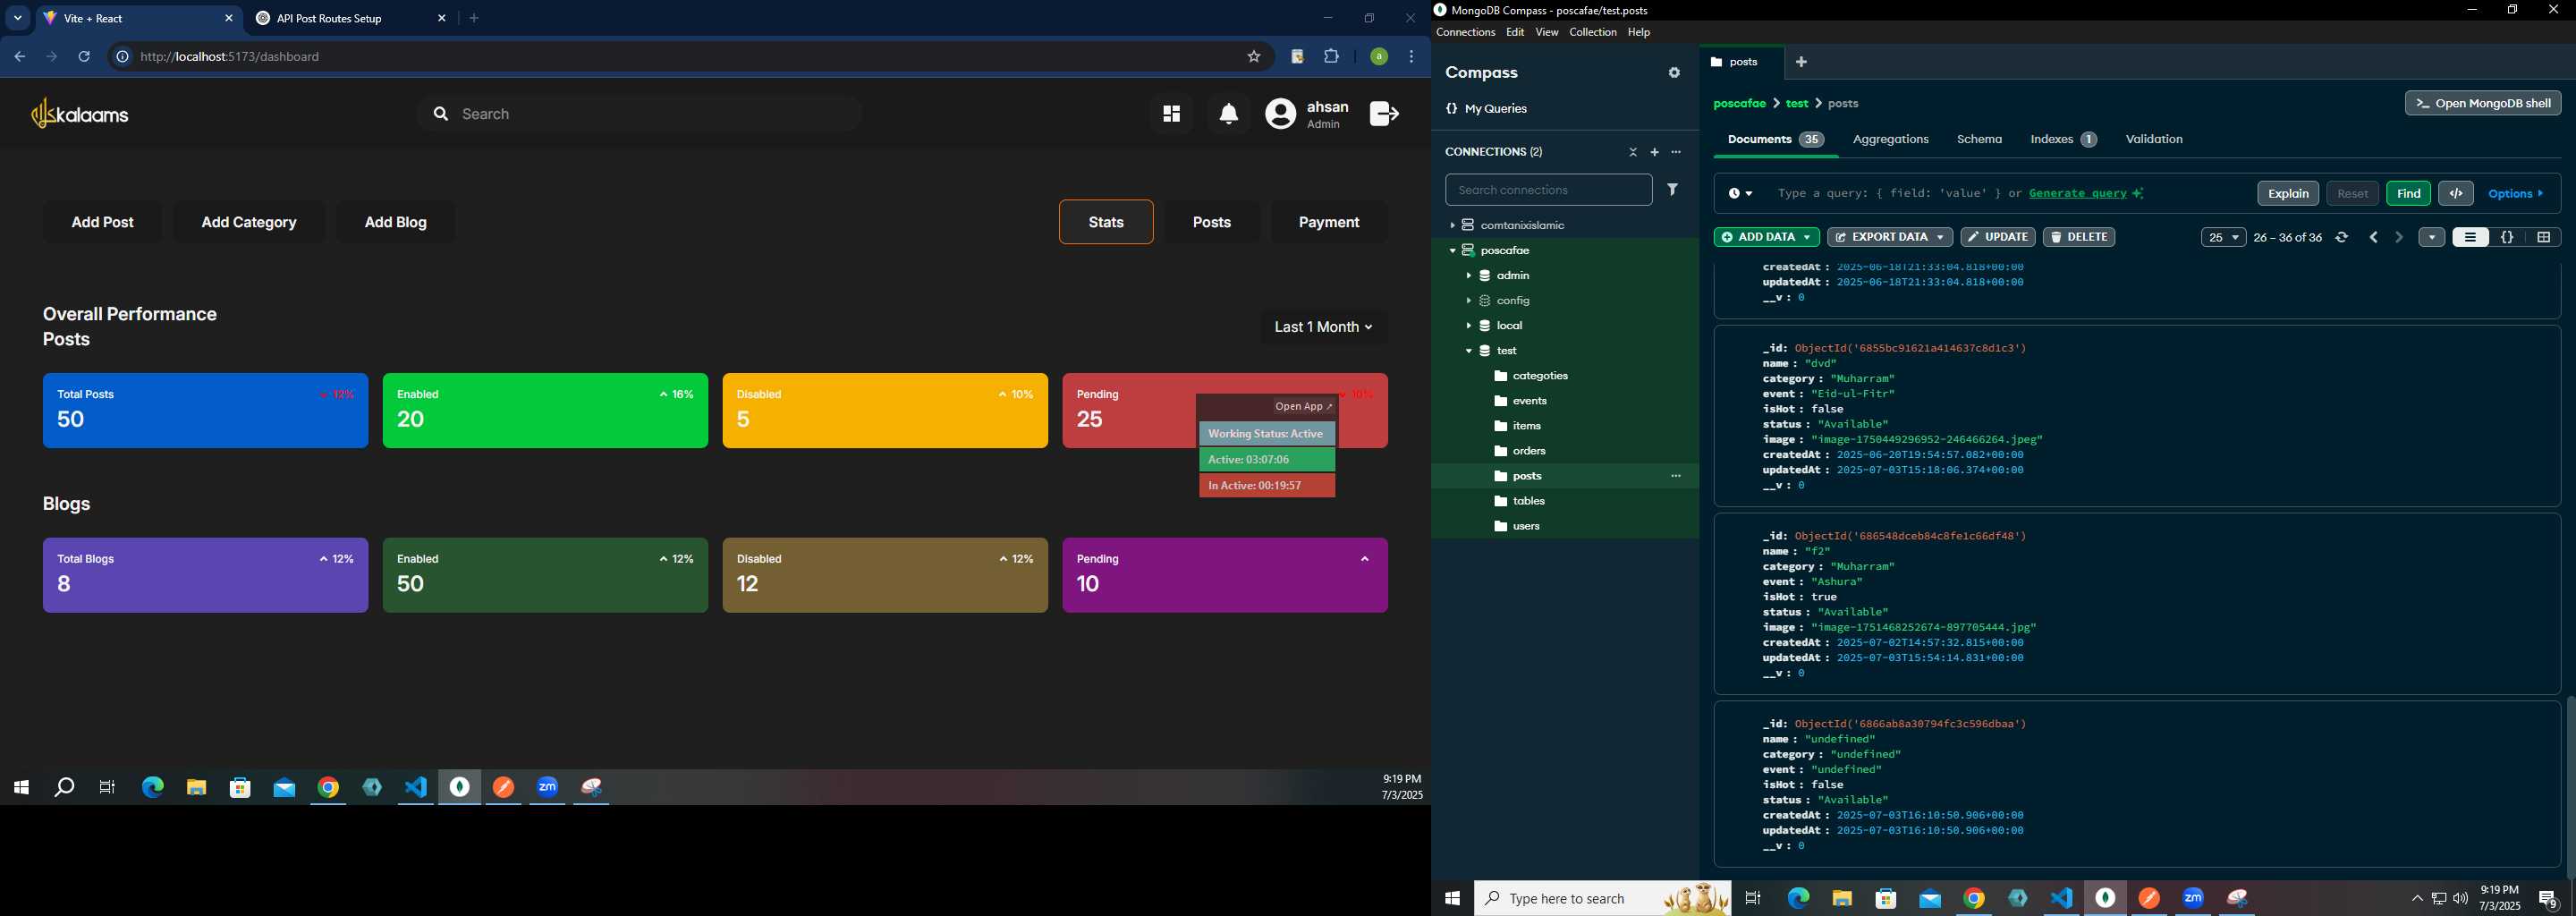The width and height of the screenshot is (2576, 916).
Task: Click the Search connections field
Action: click(x=1548, y=190)
